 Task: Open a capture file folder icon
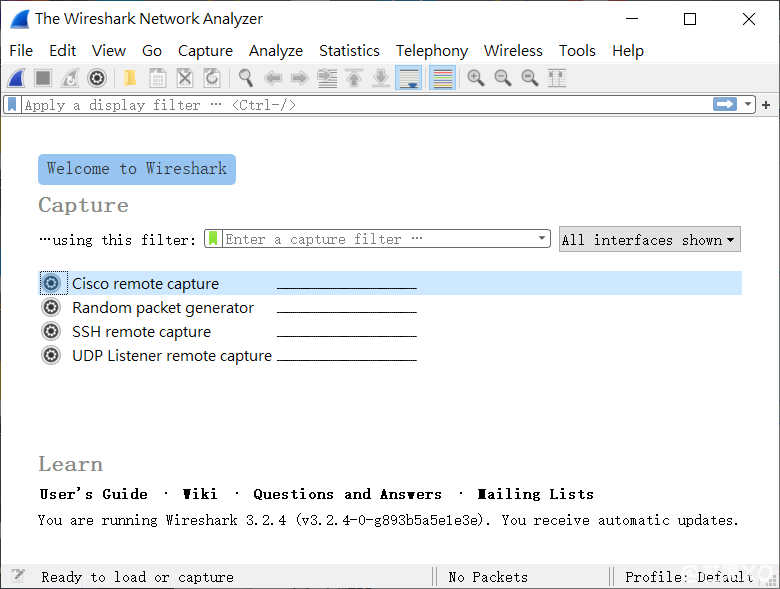click(x=130, y=78)
